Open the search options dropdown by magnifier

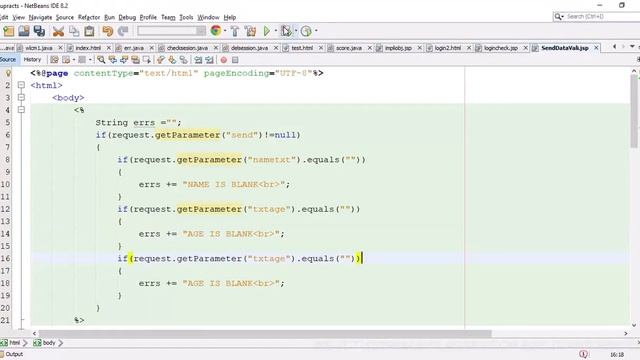point(559,17)
